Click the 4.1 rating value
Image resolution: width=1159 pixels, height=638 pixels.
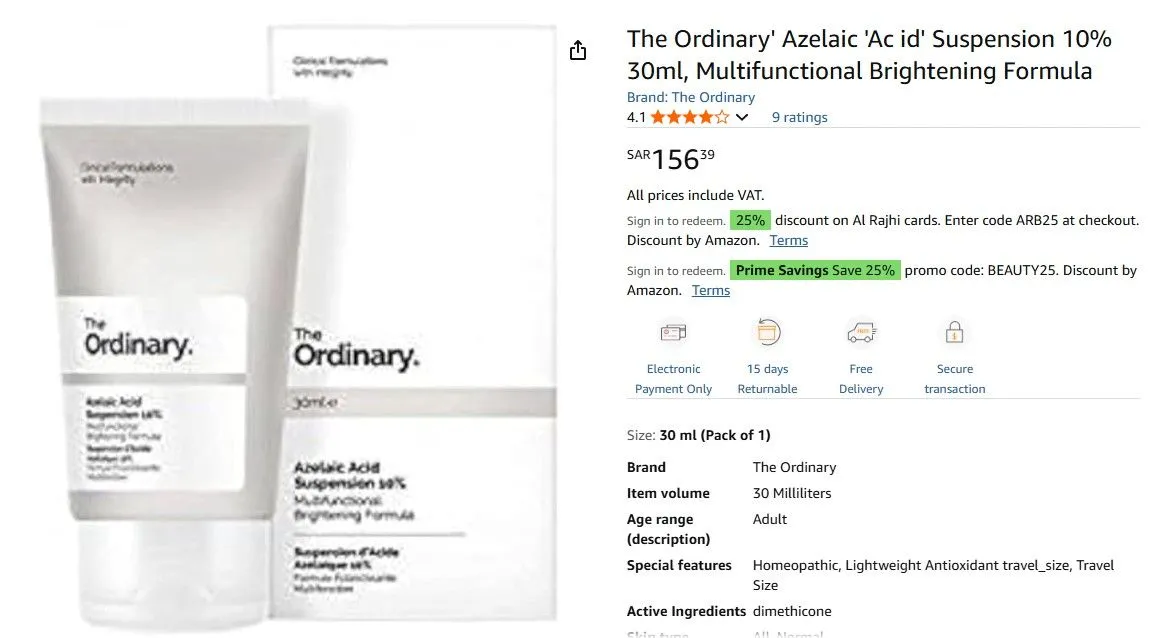[637, 117]
